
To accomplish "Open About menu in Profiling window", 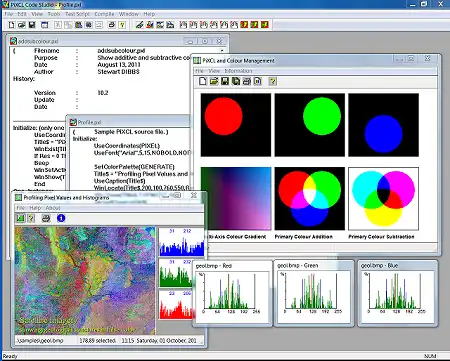I will [x=53, y=208].
